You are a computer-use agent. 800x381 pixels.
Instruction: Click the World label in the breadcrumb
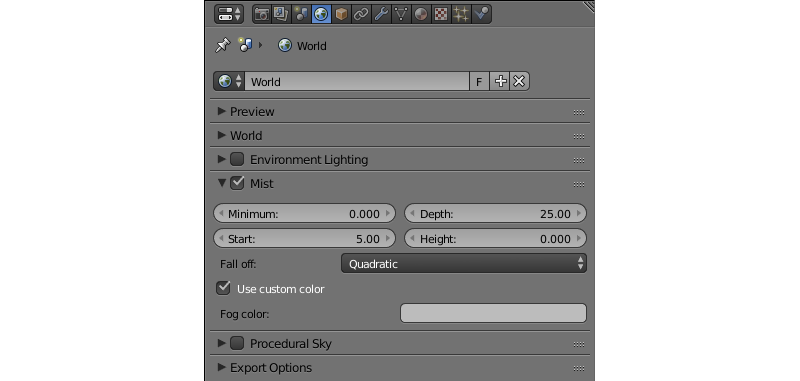[x=312, y=46]
